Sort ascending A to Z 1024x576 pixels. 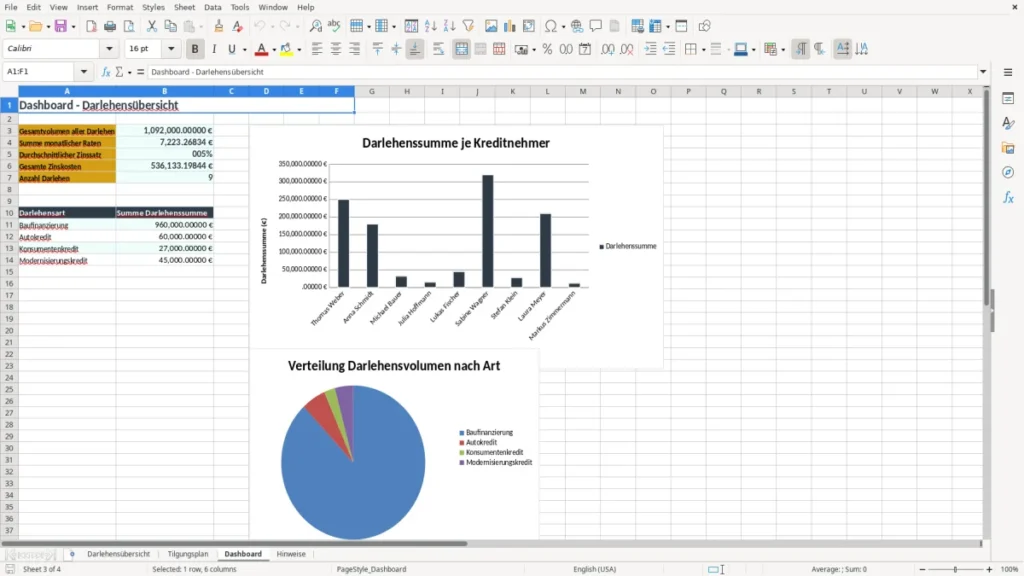(x=430, y=26)
